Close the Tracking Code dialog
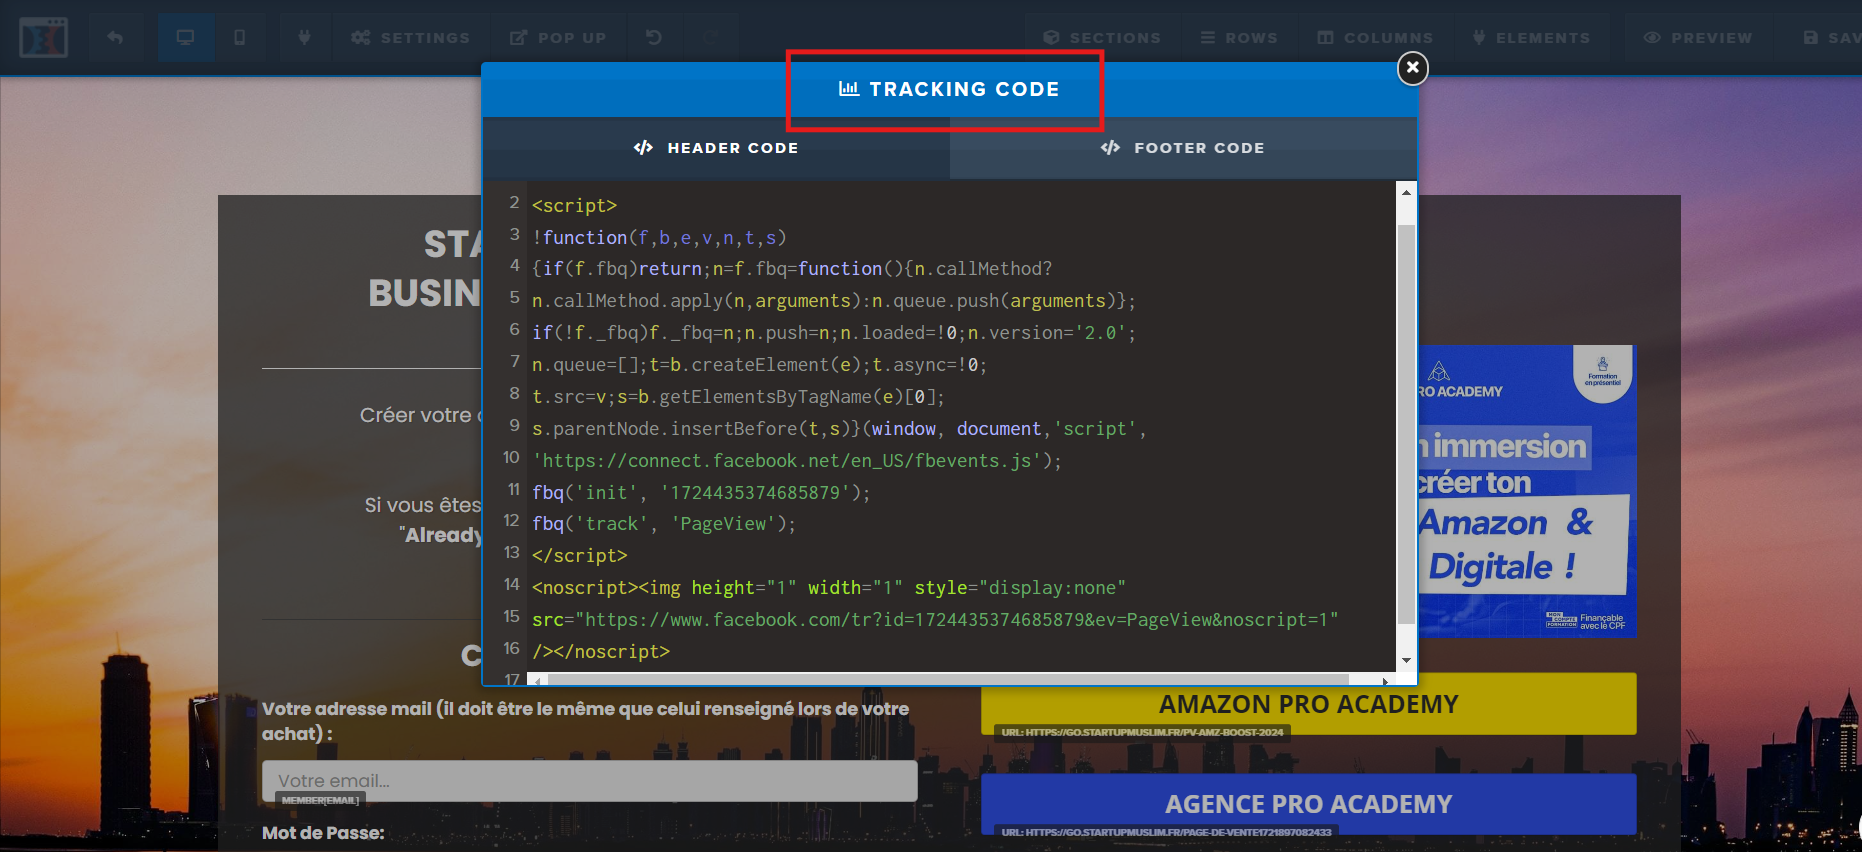1862x852 pixels. (1412, 68)
